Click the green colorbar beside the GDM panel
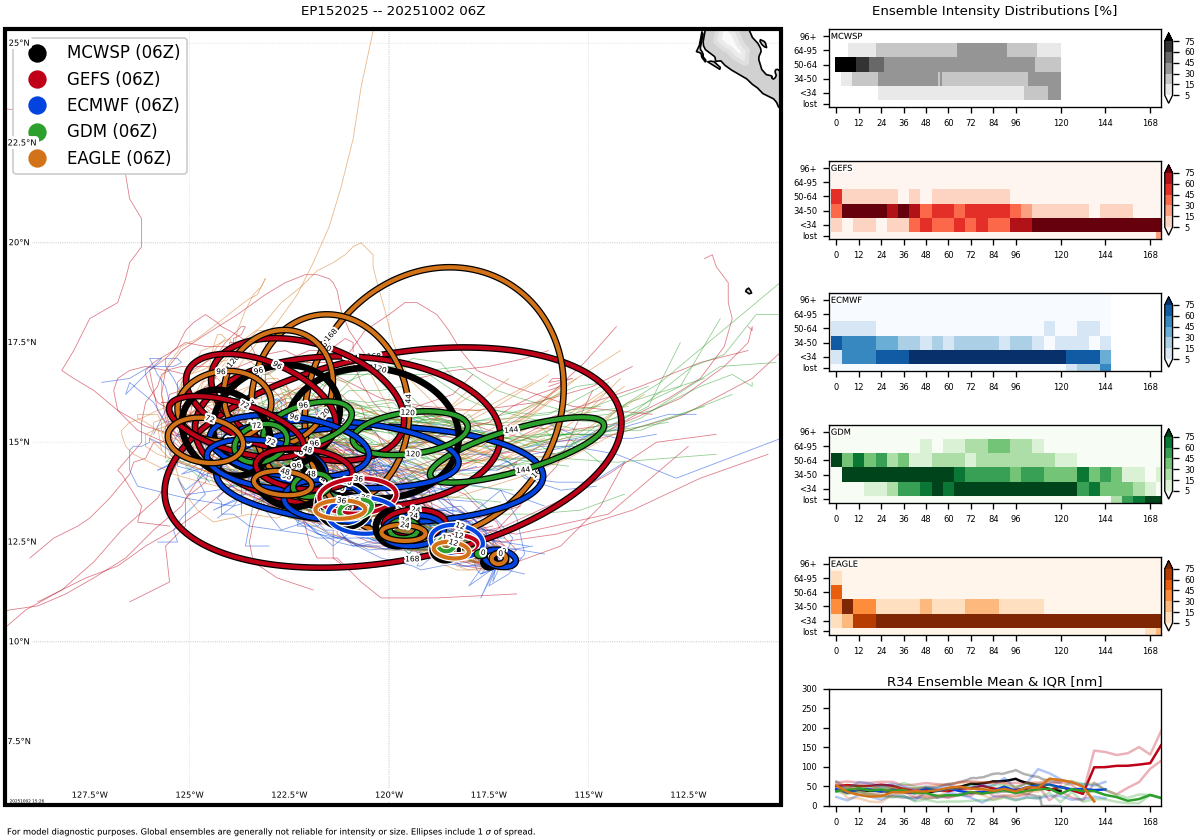Image resolution: width=1200 pixels, height=840 pixels. [1168, 464]
